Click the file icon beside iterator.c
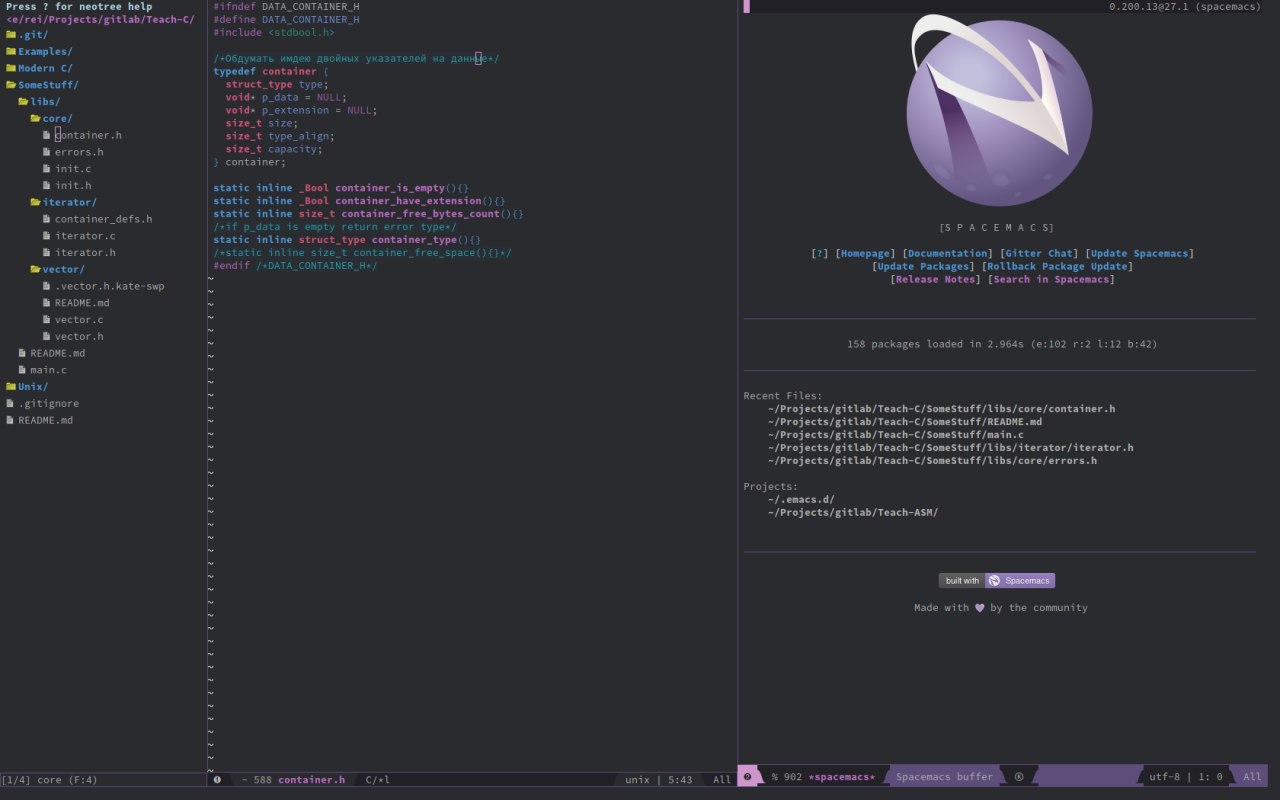Screen dimensions: 1280x800 click(46, 236)
